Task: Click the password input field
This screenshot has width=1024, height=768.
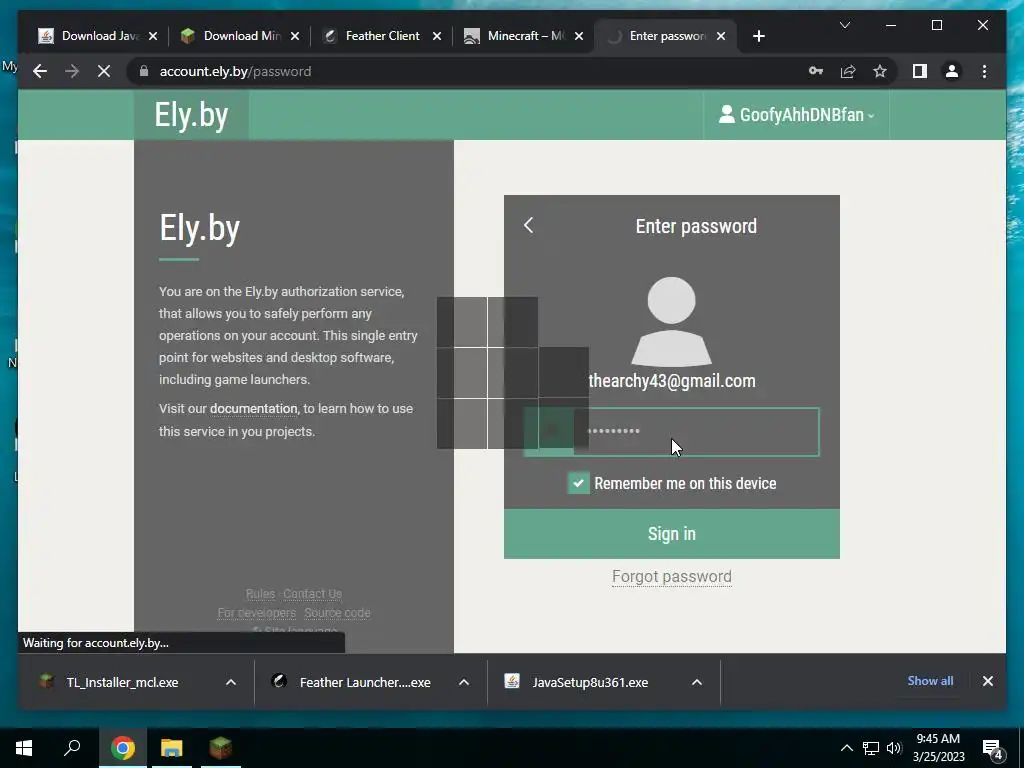Action: pos(671,432)
